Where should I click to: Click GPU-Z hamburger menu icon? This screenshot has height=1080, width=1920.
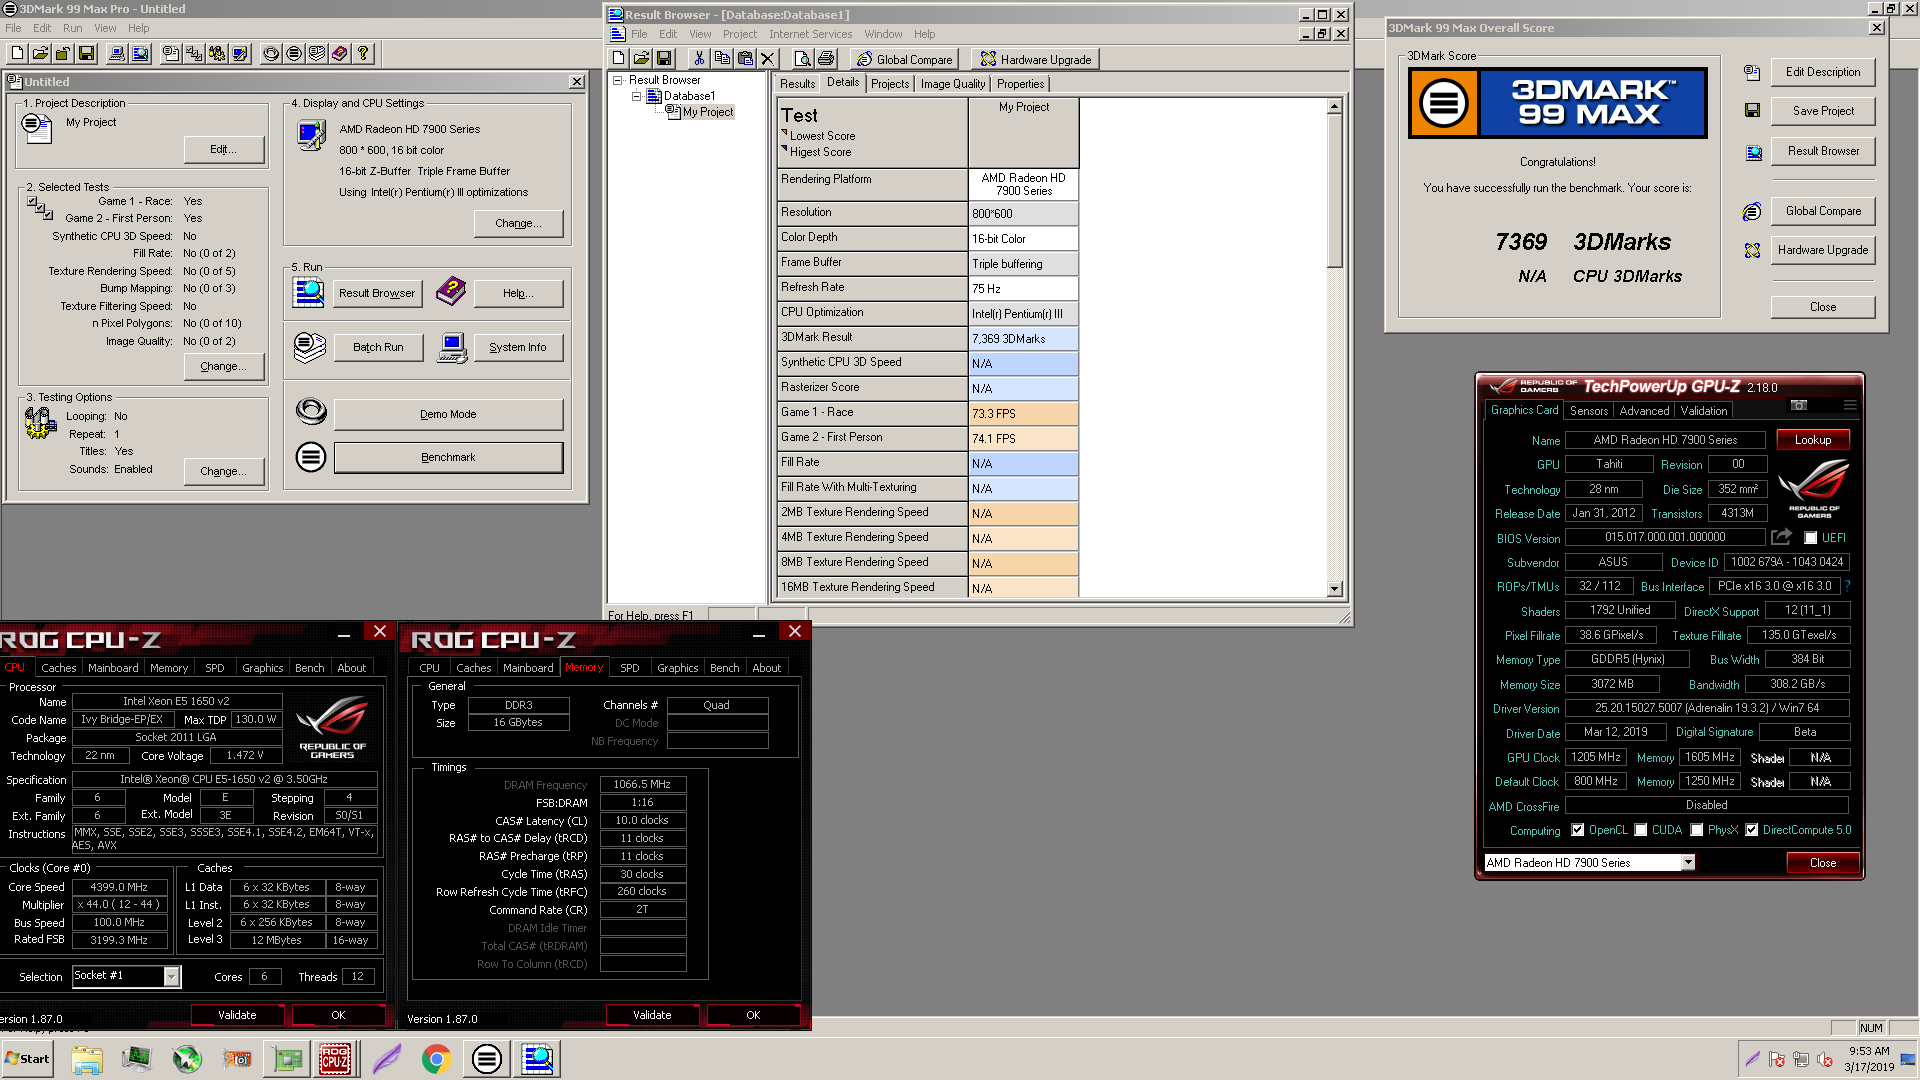[x=1850, y=405]
